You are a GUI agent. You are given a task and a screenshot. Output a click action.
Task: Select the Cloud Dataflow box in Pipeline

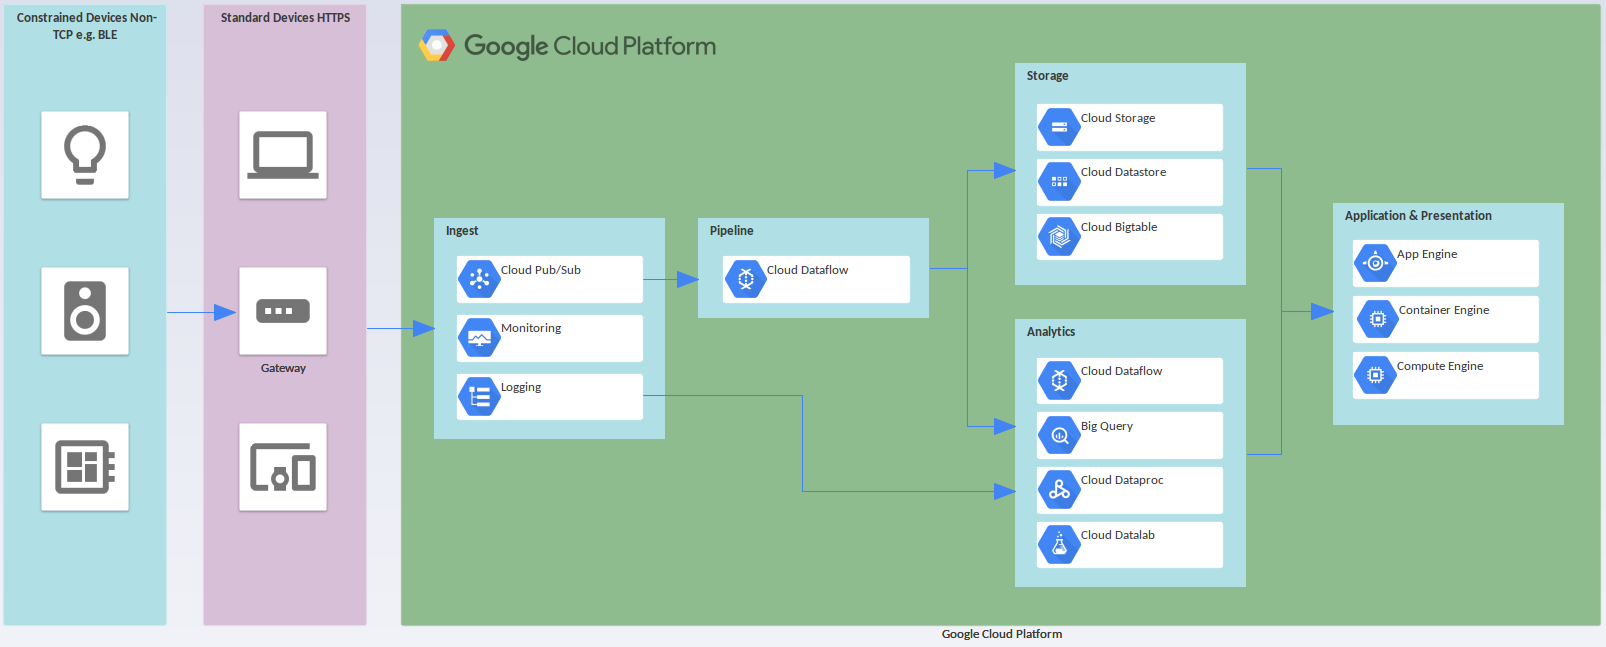[816, 279]
